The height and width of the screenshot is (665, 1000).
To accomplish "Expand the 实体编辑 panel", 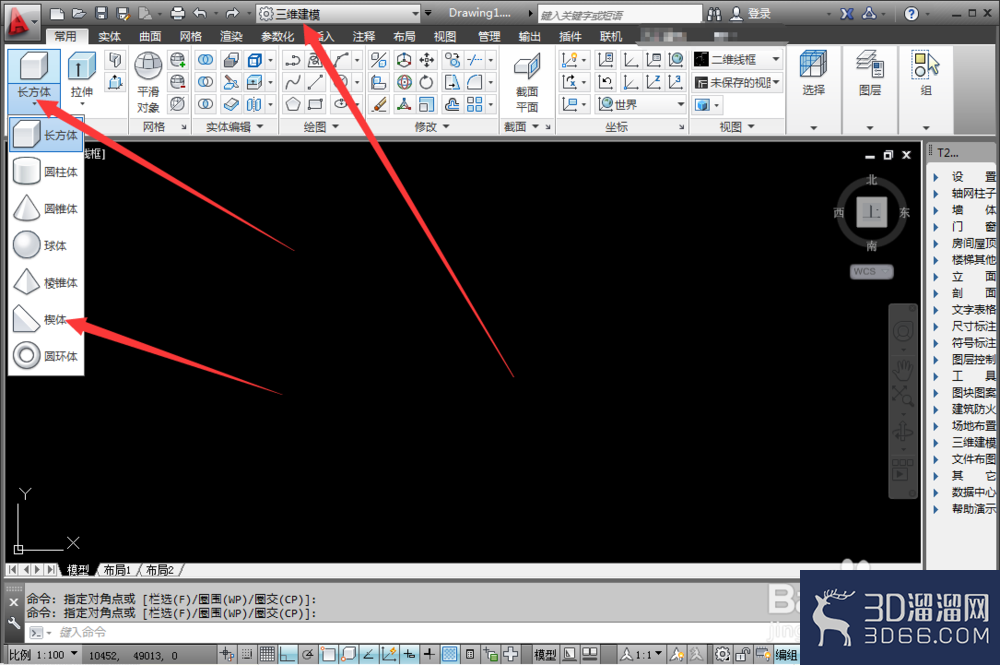I will click(x=235, y=127).
